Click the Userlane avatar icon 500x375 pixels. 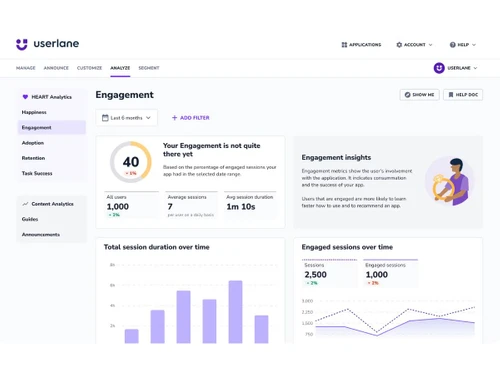pyautogui.click(x=439, y=68)
